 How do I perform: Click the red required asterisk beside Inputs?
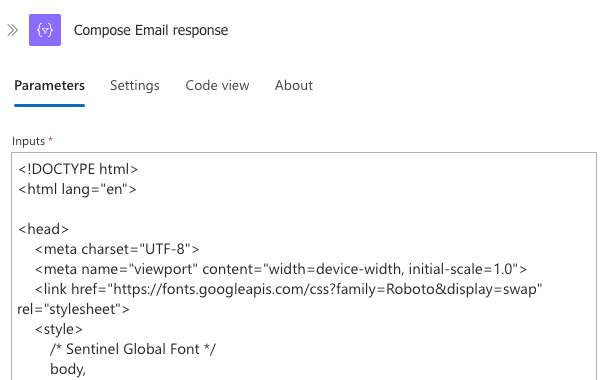coord(50,140)
